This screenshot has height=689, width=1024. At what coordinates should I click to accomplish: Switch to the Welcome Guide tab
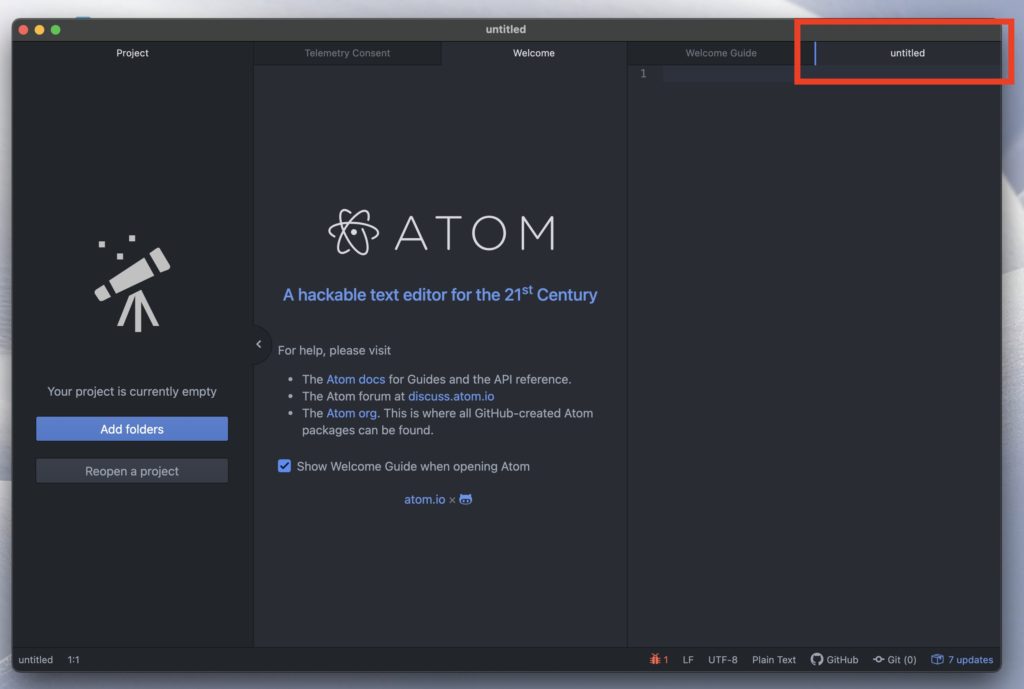click(x=721, y=53)
